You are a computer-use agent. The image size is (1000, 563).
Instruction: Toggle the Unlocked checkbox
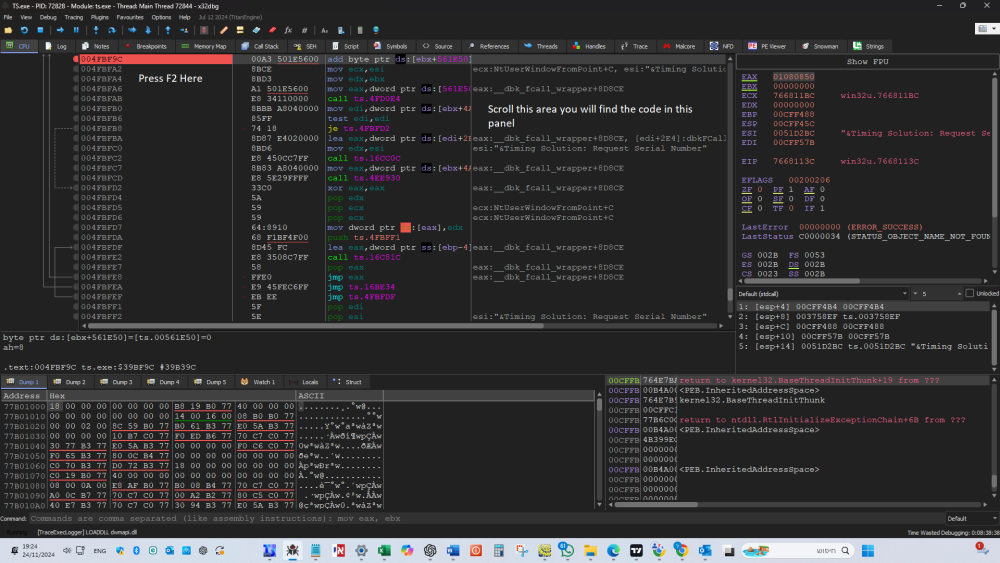(x=968, y=293)
